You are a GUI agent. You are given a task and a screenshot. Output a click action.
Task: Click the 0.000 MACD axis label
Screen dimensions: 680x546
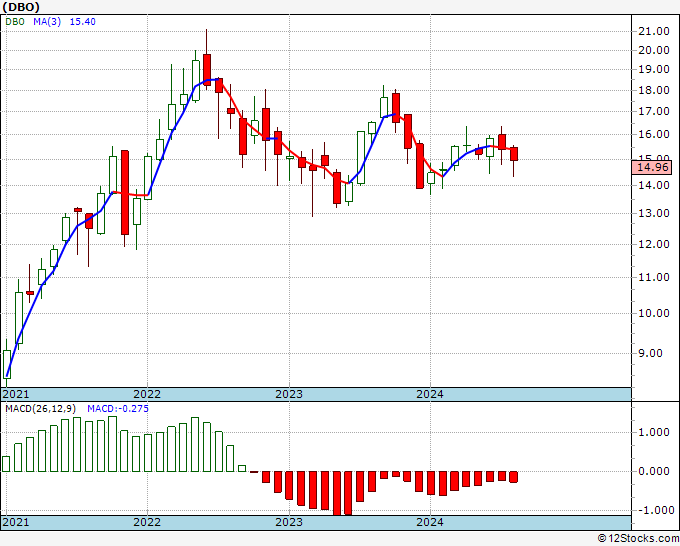[656, 471]
